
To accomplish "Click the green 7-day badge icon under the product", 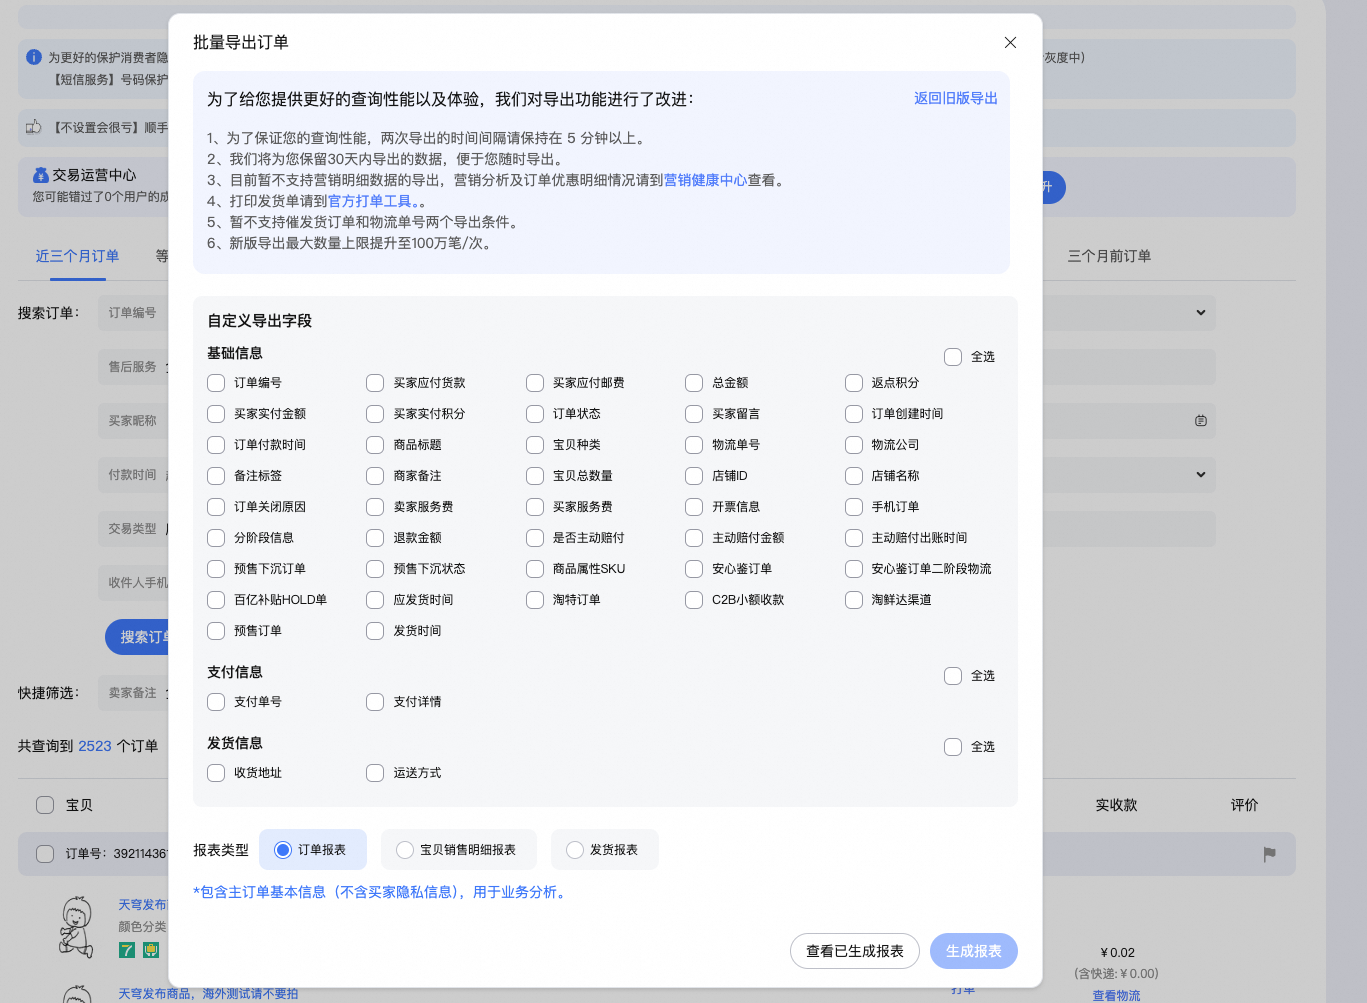I will [x=127, y=950].
